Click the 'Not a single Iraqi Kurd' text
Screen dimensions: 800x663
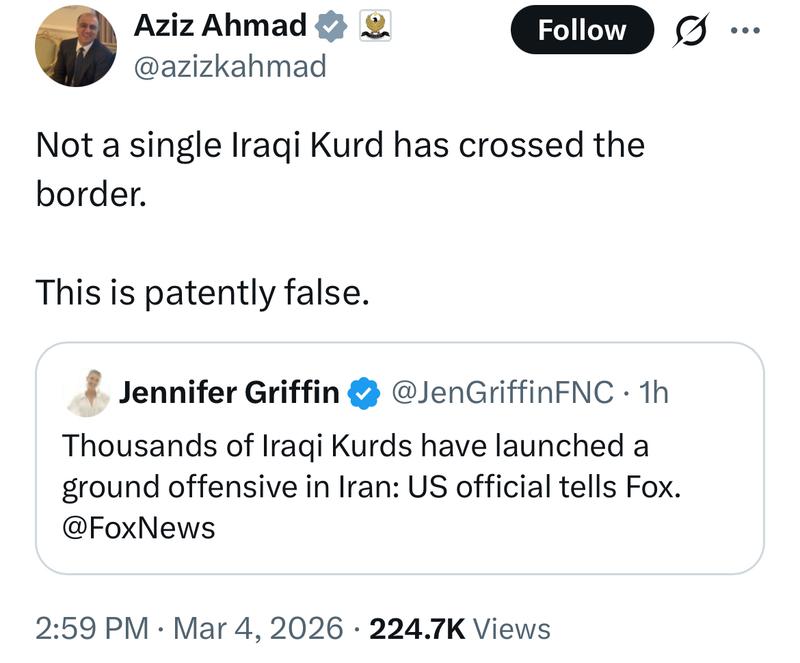pyautogui.click(x=209, y=146)
